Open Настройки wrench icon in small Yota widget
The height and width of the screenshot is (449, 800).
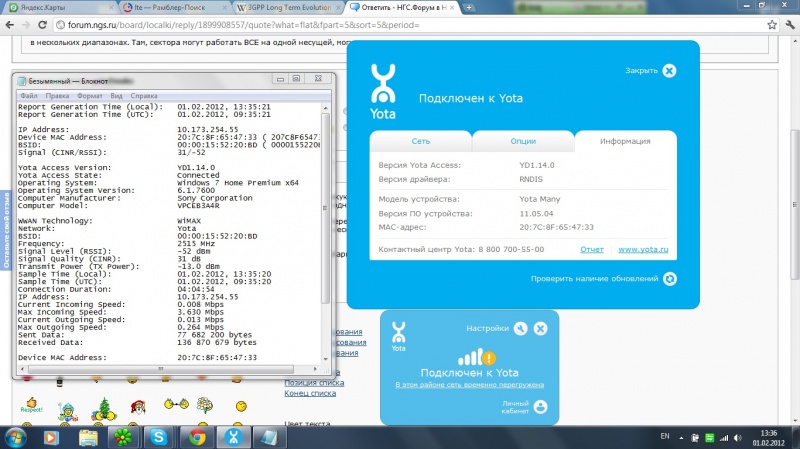[x=520, y=329]
